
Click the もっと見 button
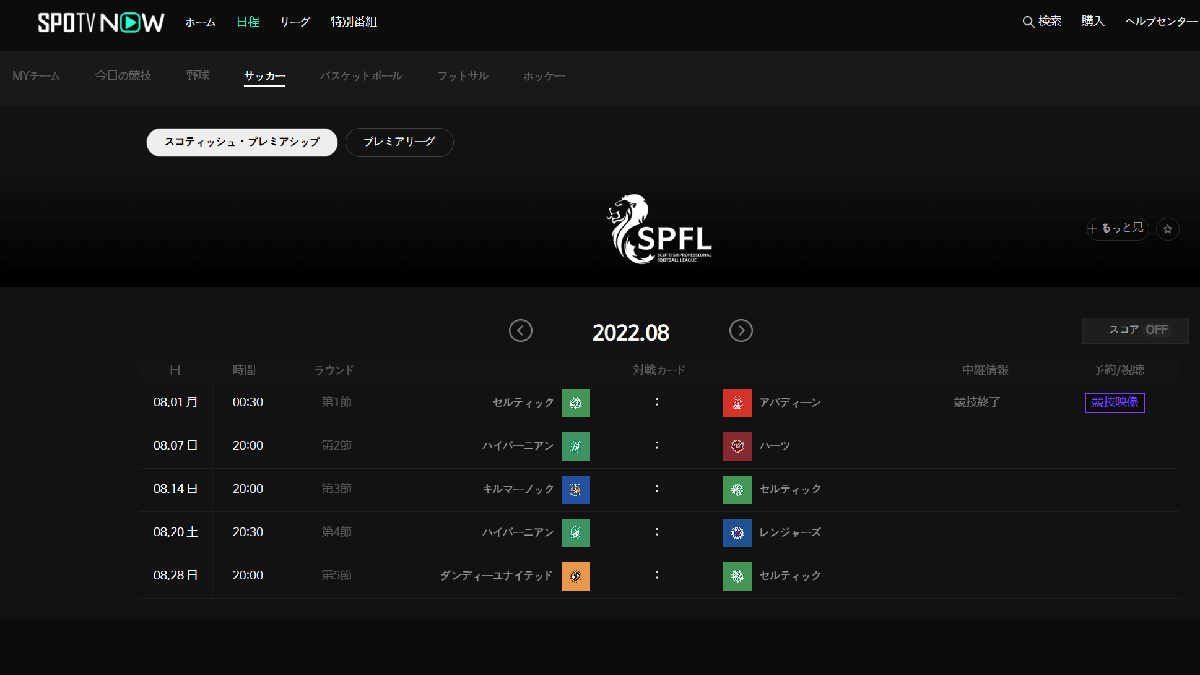click(x=1118, y=229)
